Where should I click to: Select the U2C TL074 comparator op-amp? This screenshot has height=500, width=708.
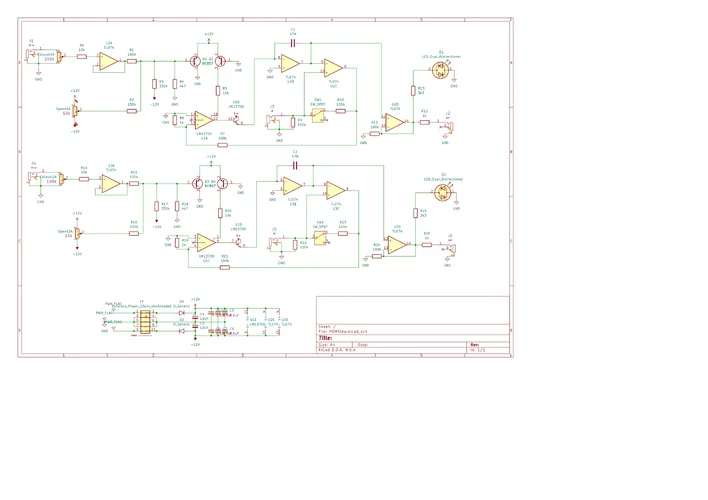[333, 68]
